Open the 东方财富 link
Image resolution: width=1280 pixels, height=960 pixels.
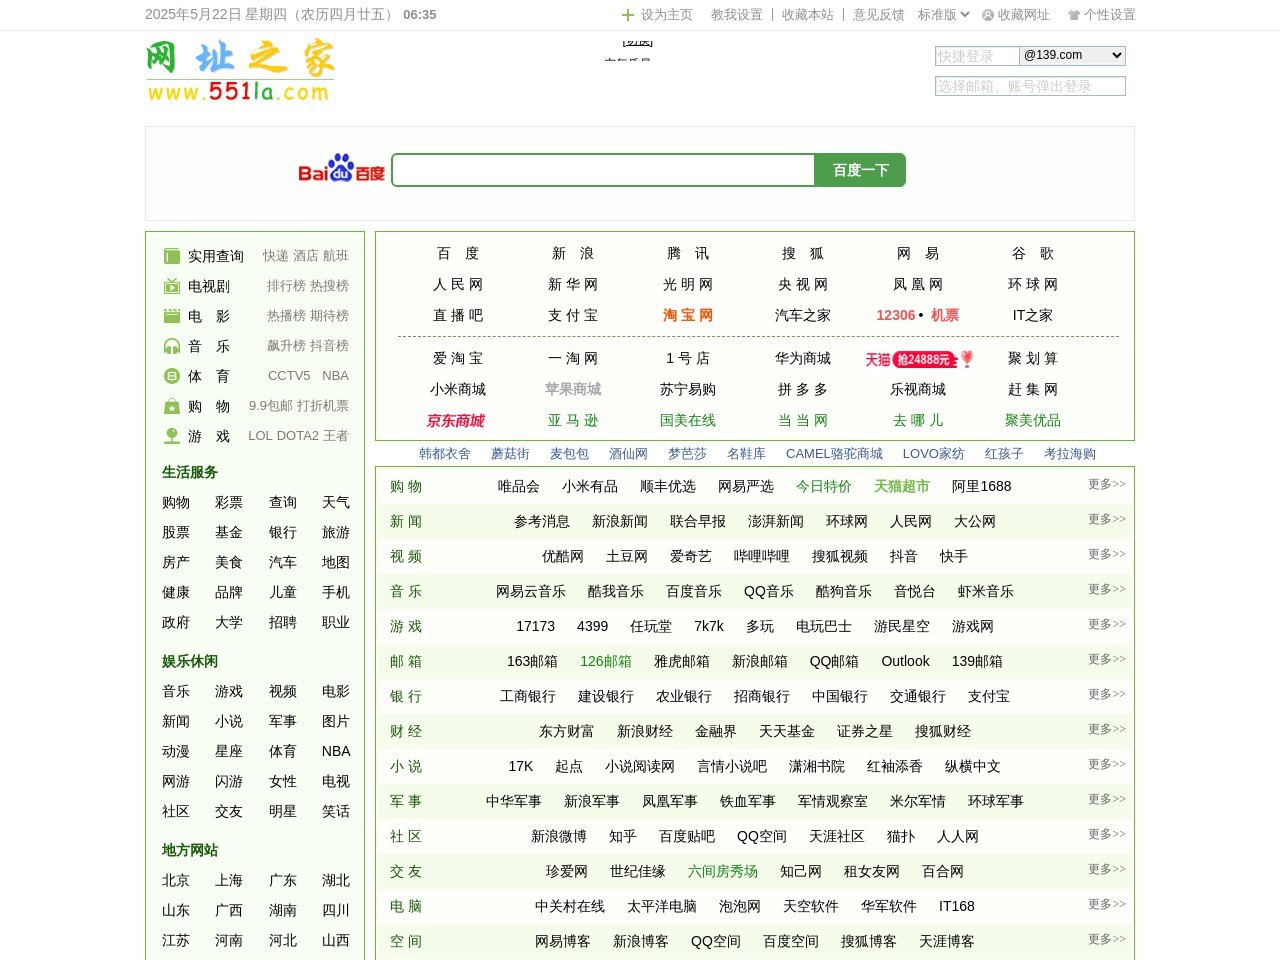point(567,731)
